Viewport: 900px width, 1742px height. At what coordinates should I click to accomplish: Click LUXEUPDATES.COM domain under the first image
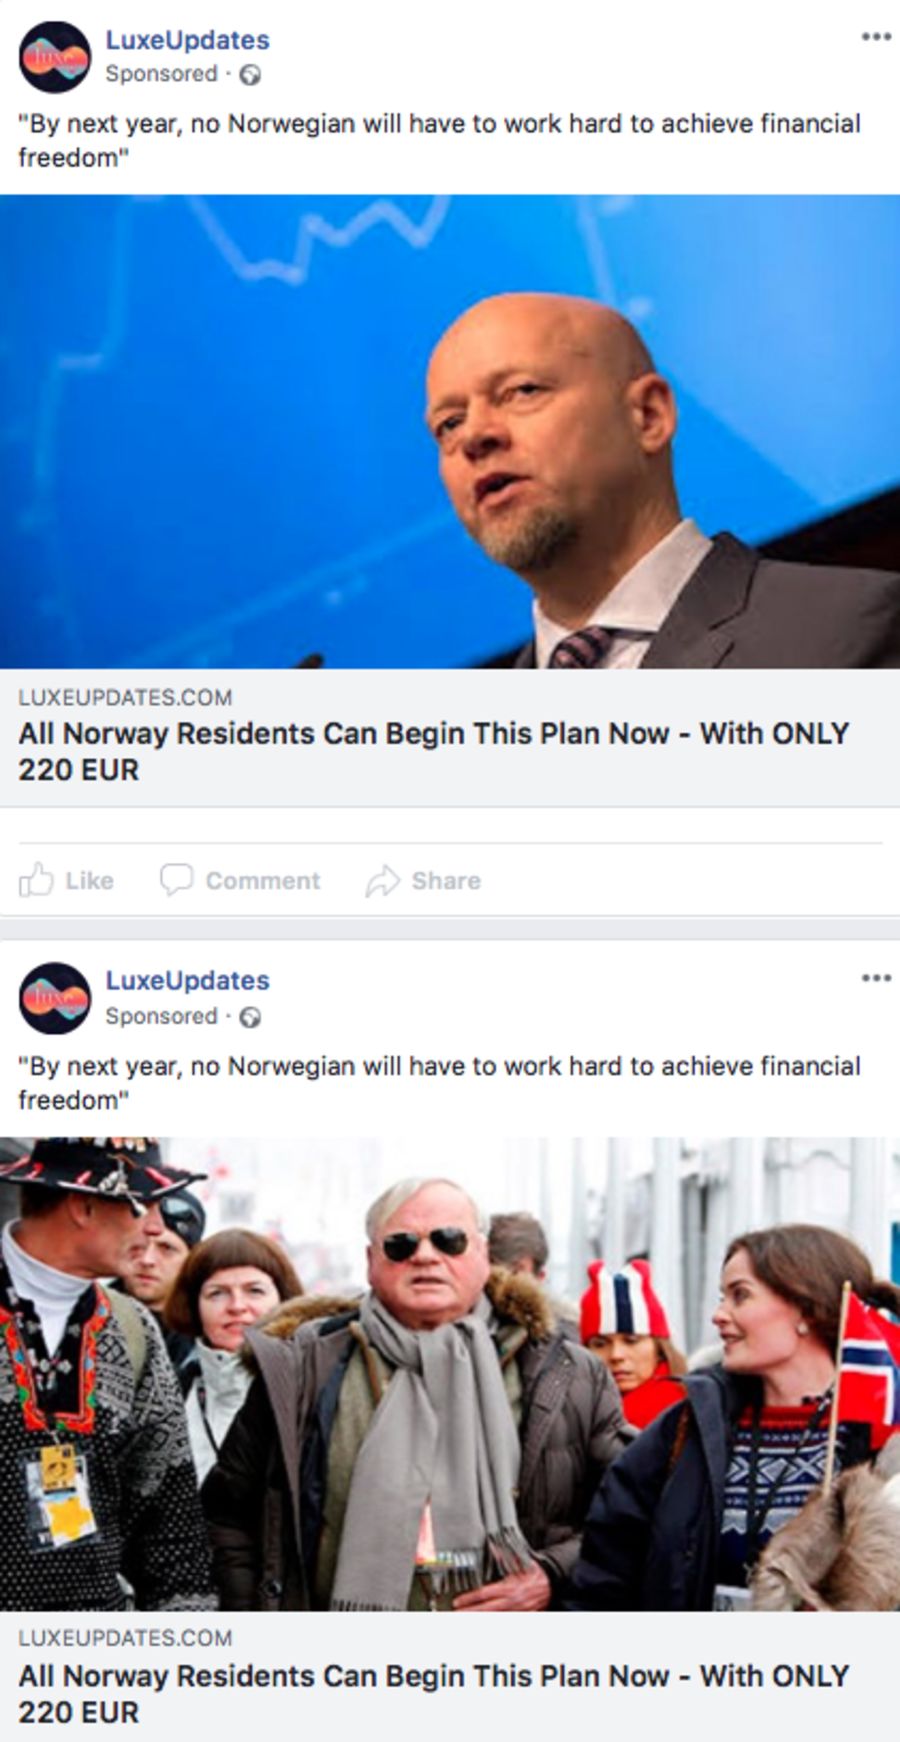pyautogui.click(x=125, y=697)
